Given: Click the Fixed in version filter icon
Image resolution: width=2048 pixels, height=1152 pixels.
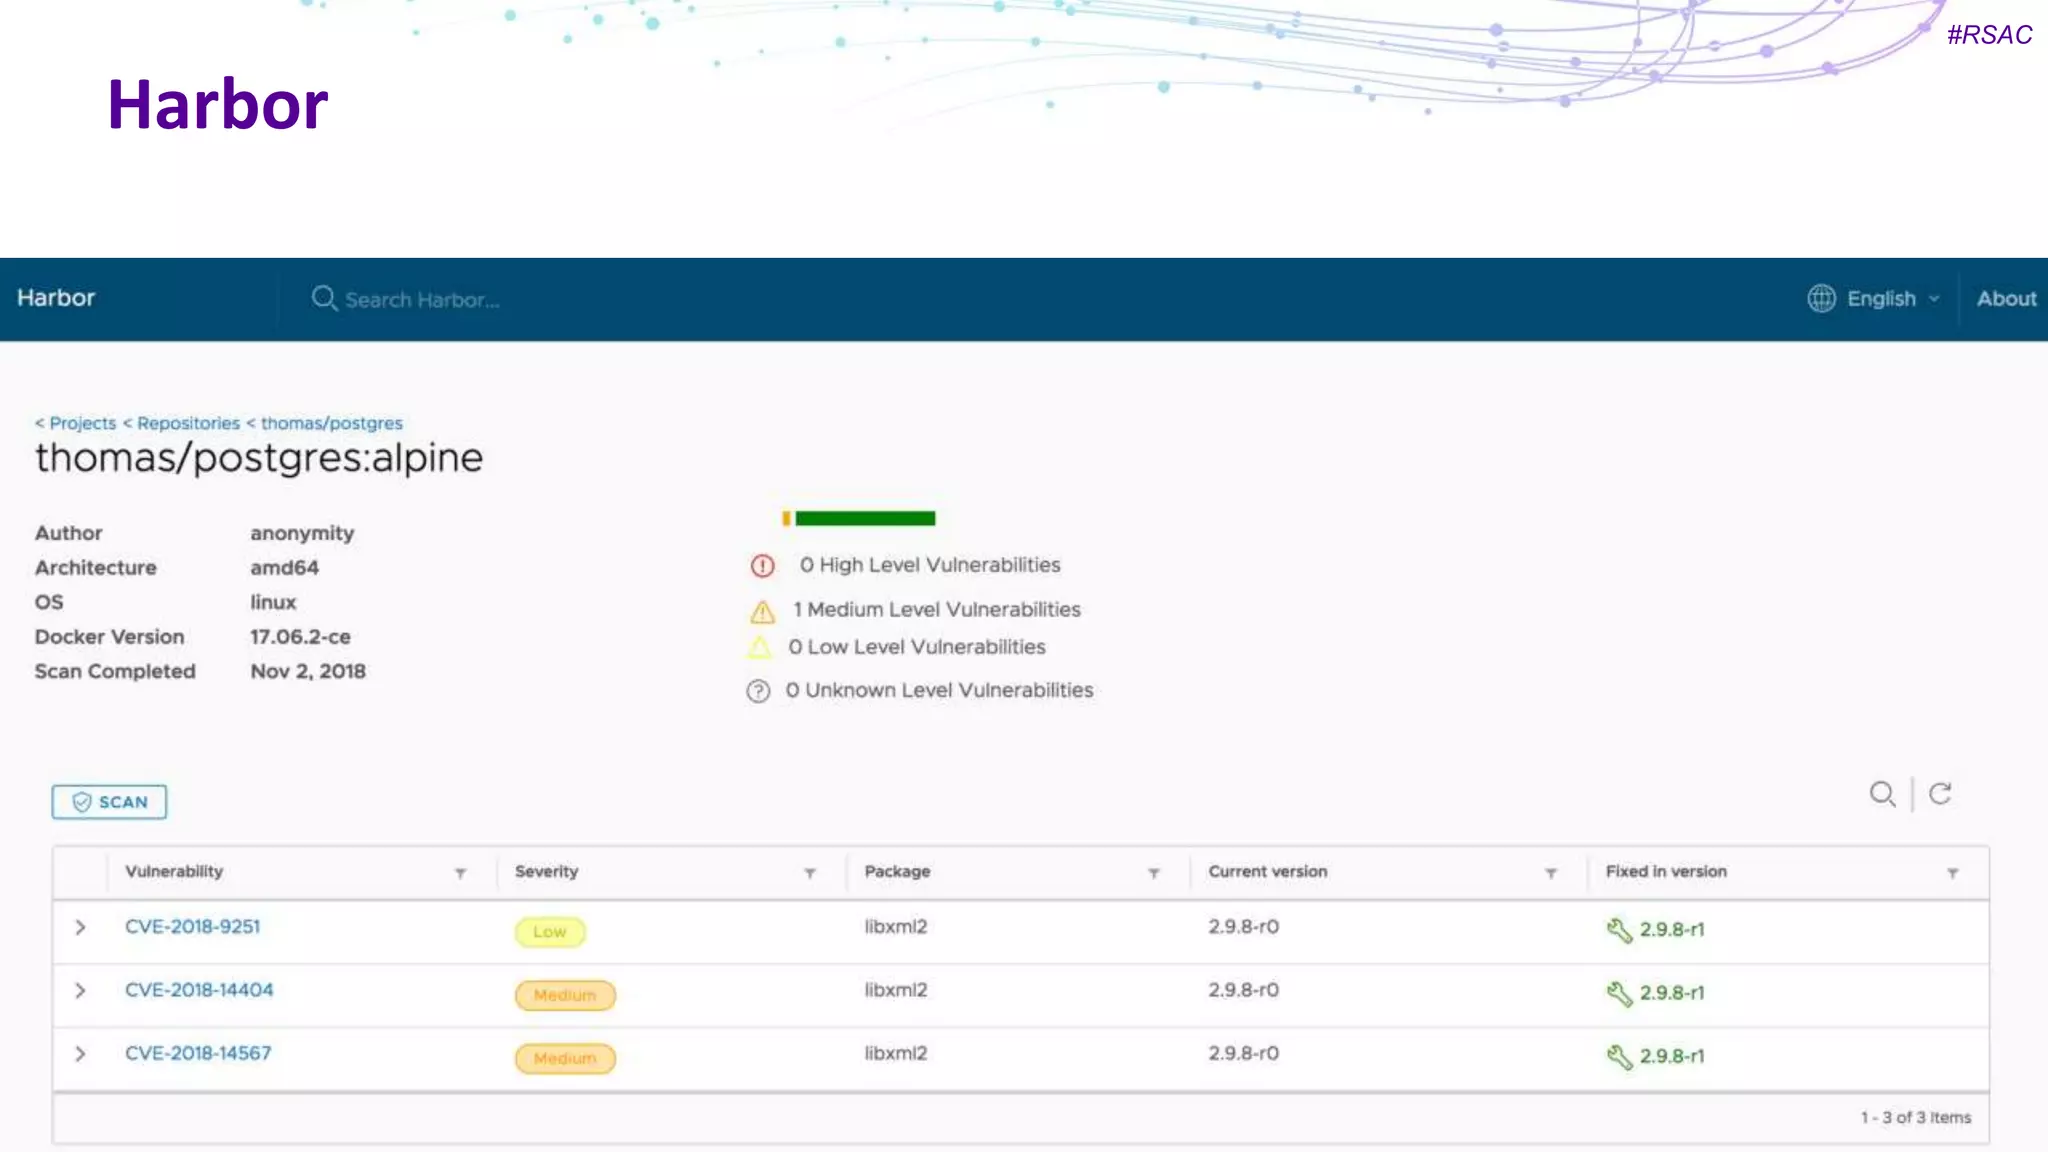Looking at the screenshot, I should [1952, 873].
